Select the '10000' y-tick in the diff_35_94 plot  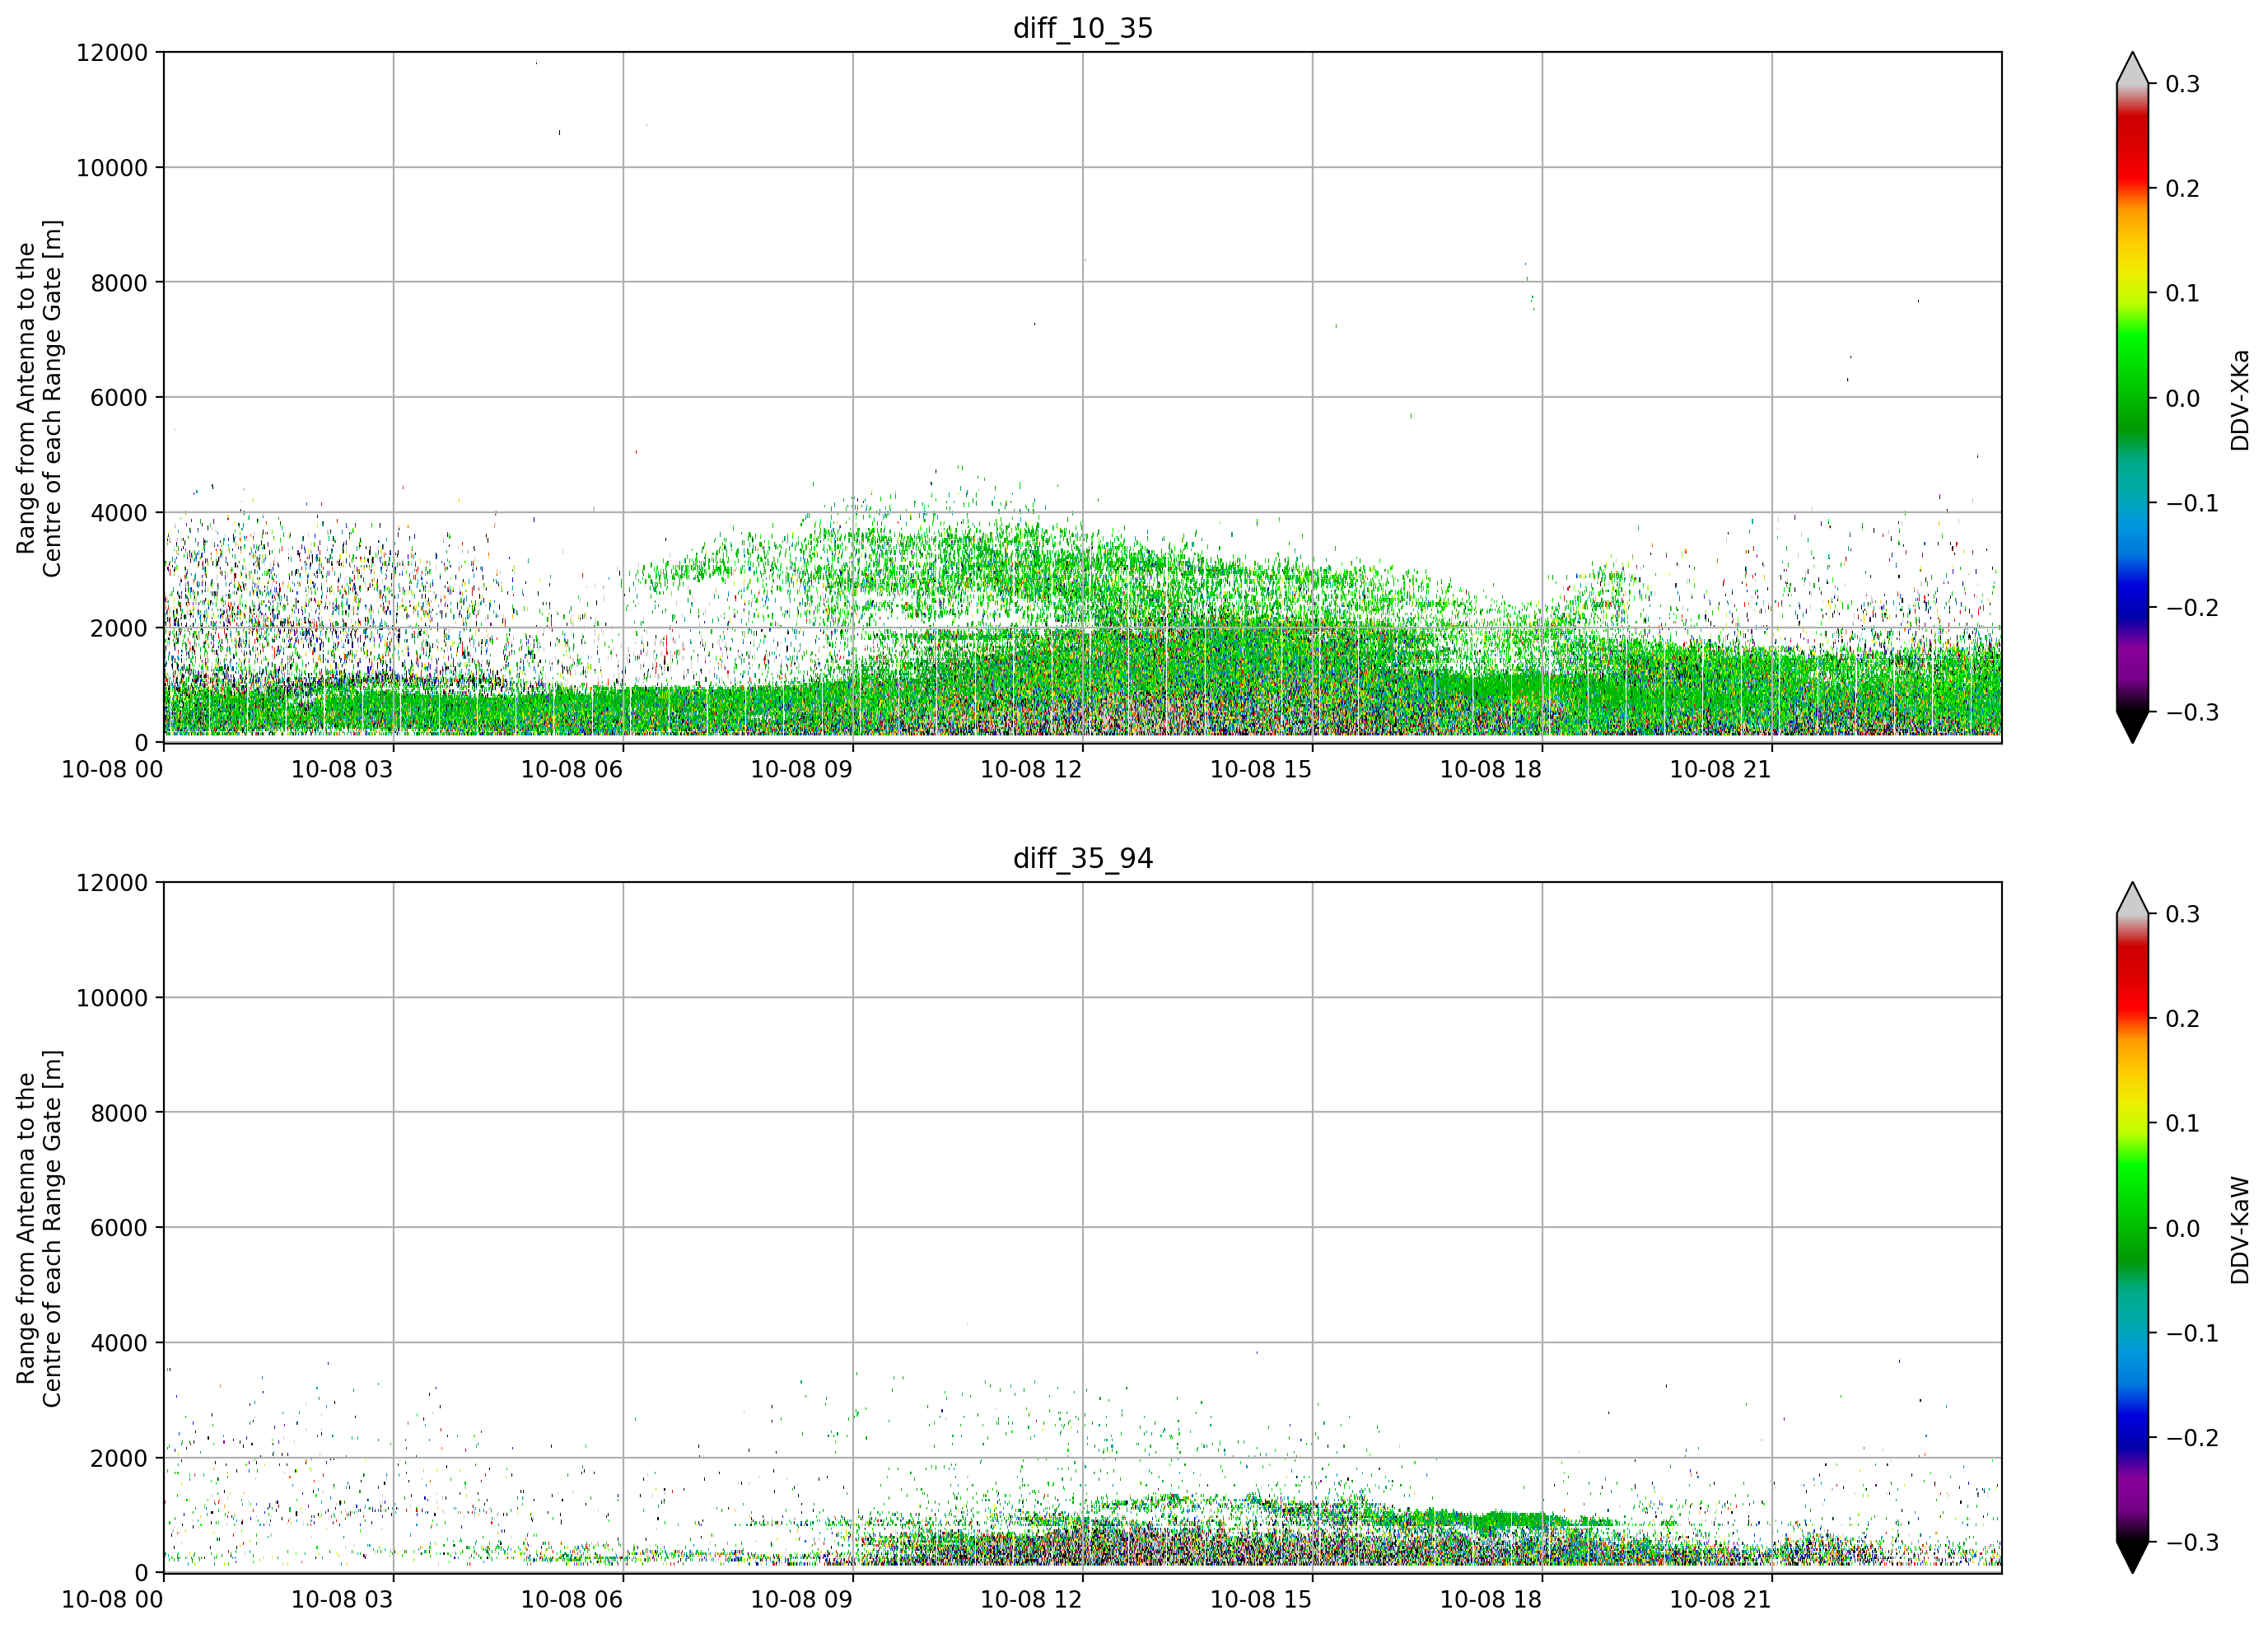[112, 998]
